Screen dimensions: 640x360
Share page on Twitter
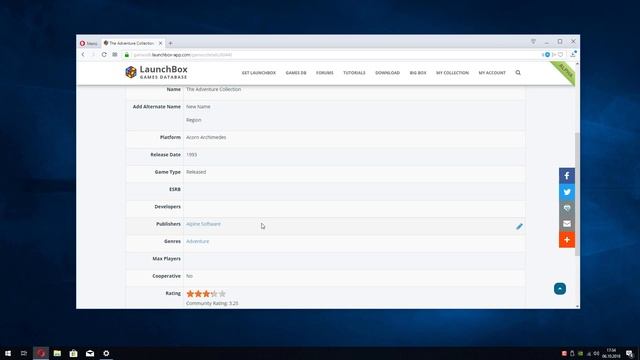click(567, 192)
